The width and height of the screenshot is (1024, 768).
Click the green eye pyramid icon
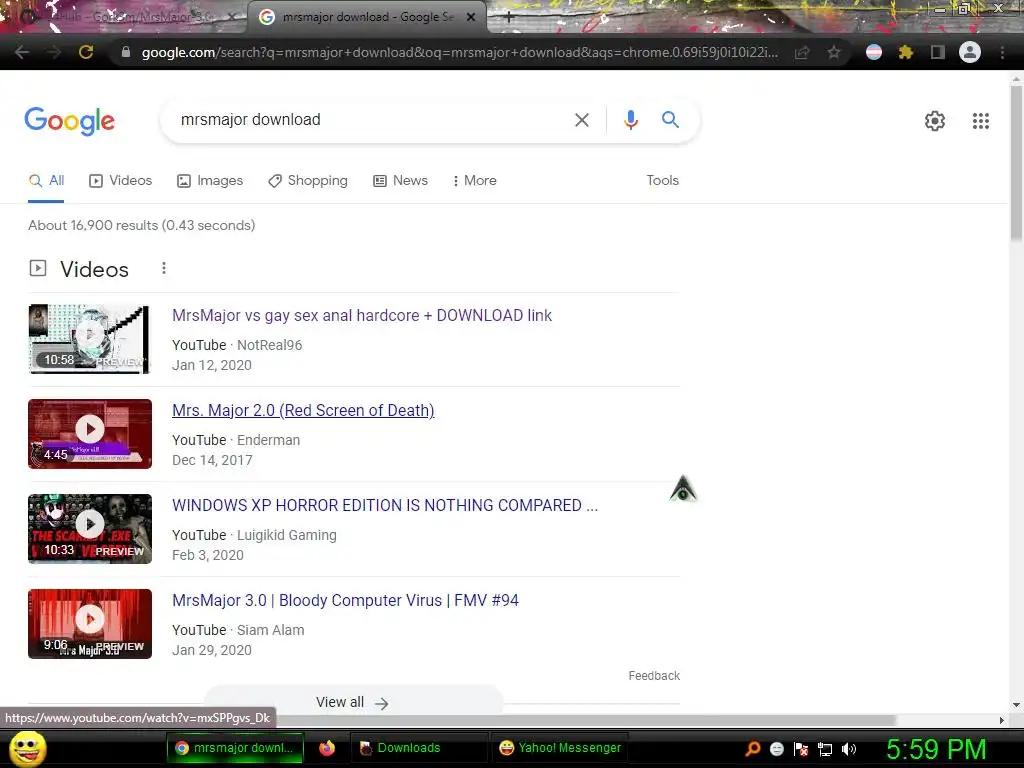coord(683,488)
